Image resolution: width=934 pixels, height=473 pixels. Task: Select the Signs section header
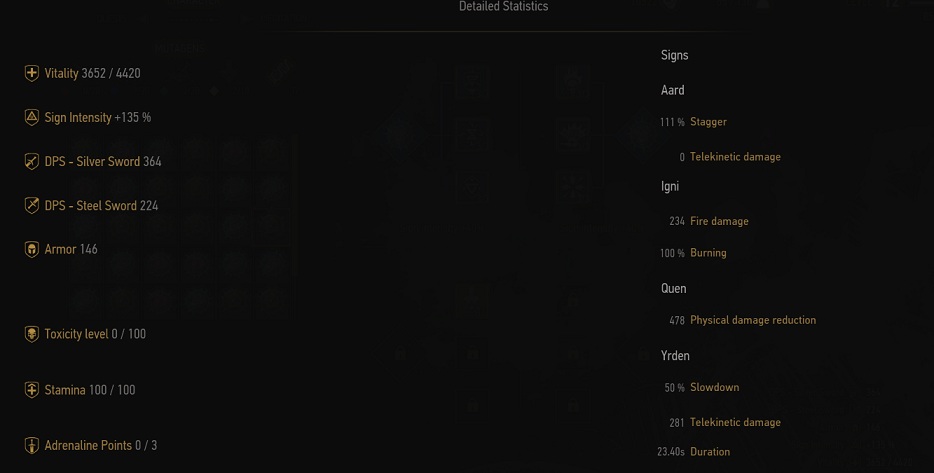[x=674, y=55]
